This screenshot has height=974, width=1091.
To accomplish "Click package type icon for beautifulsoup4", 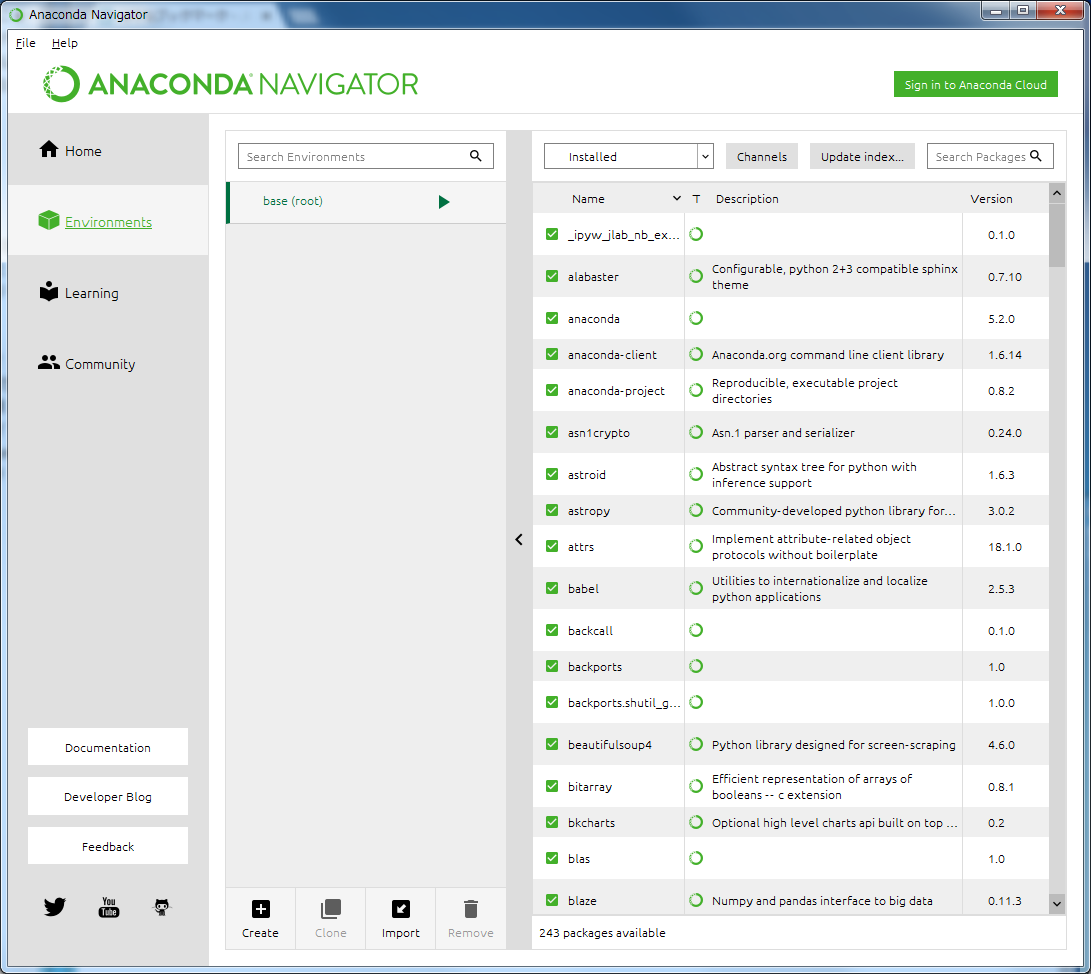I will click(696, 744).
